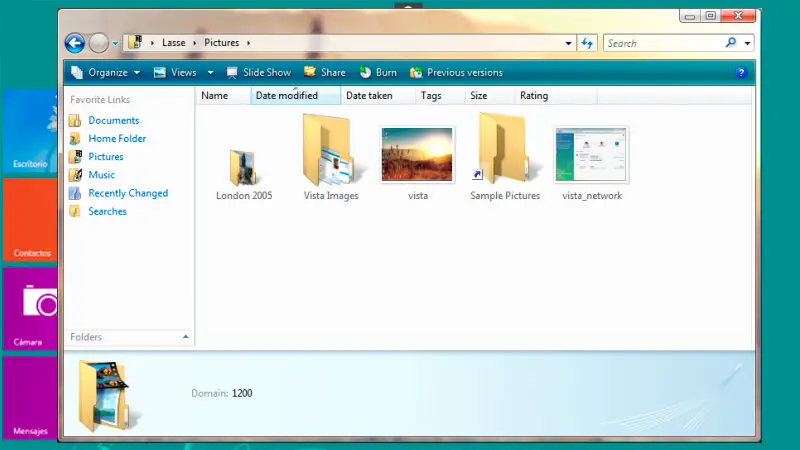The width and height of the screenshot is (800, 450).
Task: Click the folder icon in the address bar
Action: pyautogui.click(x=135, y=42)
